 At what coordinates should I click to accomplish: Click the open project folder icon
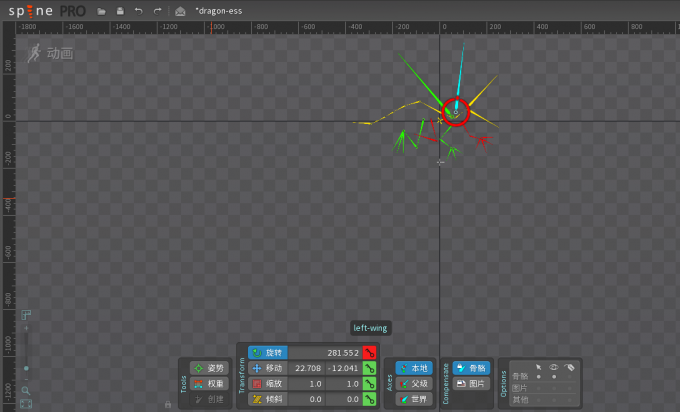click(101, 11)
